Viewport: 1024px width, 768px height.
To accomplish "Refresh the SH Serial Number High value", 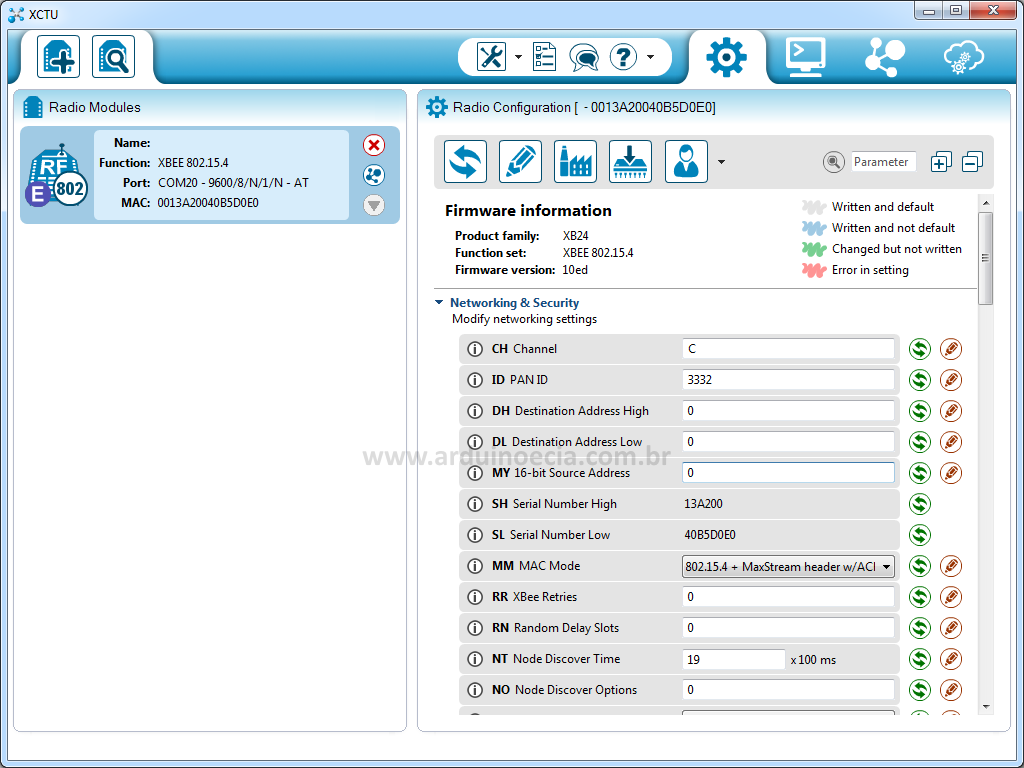I will click(920, 504).
